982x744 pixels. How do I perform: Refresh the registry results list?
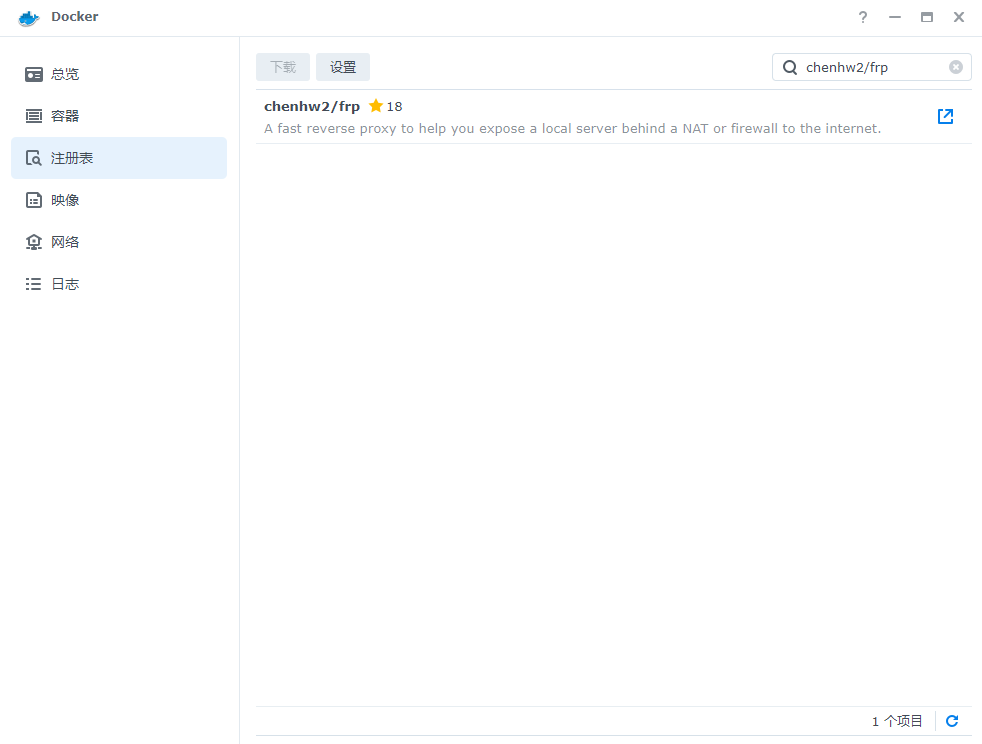pyautogui.click(x=952, y=721)
